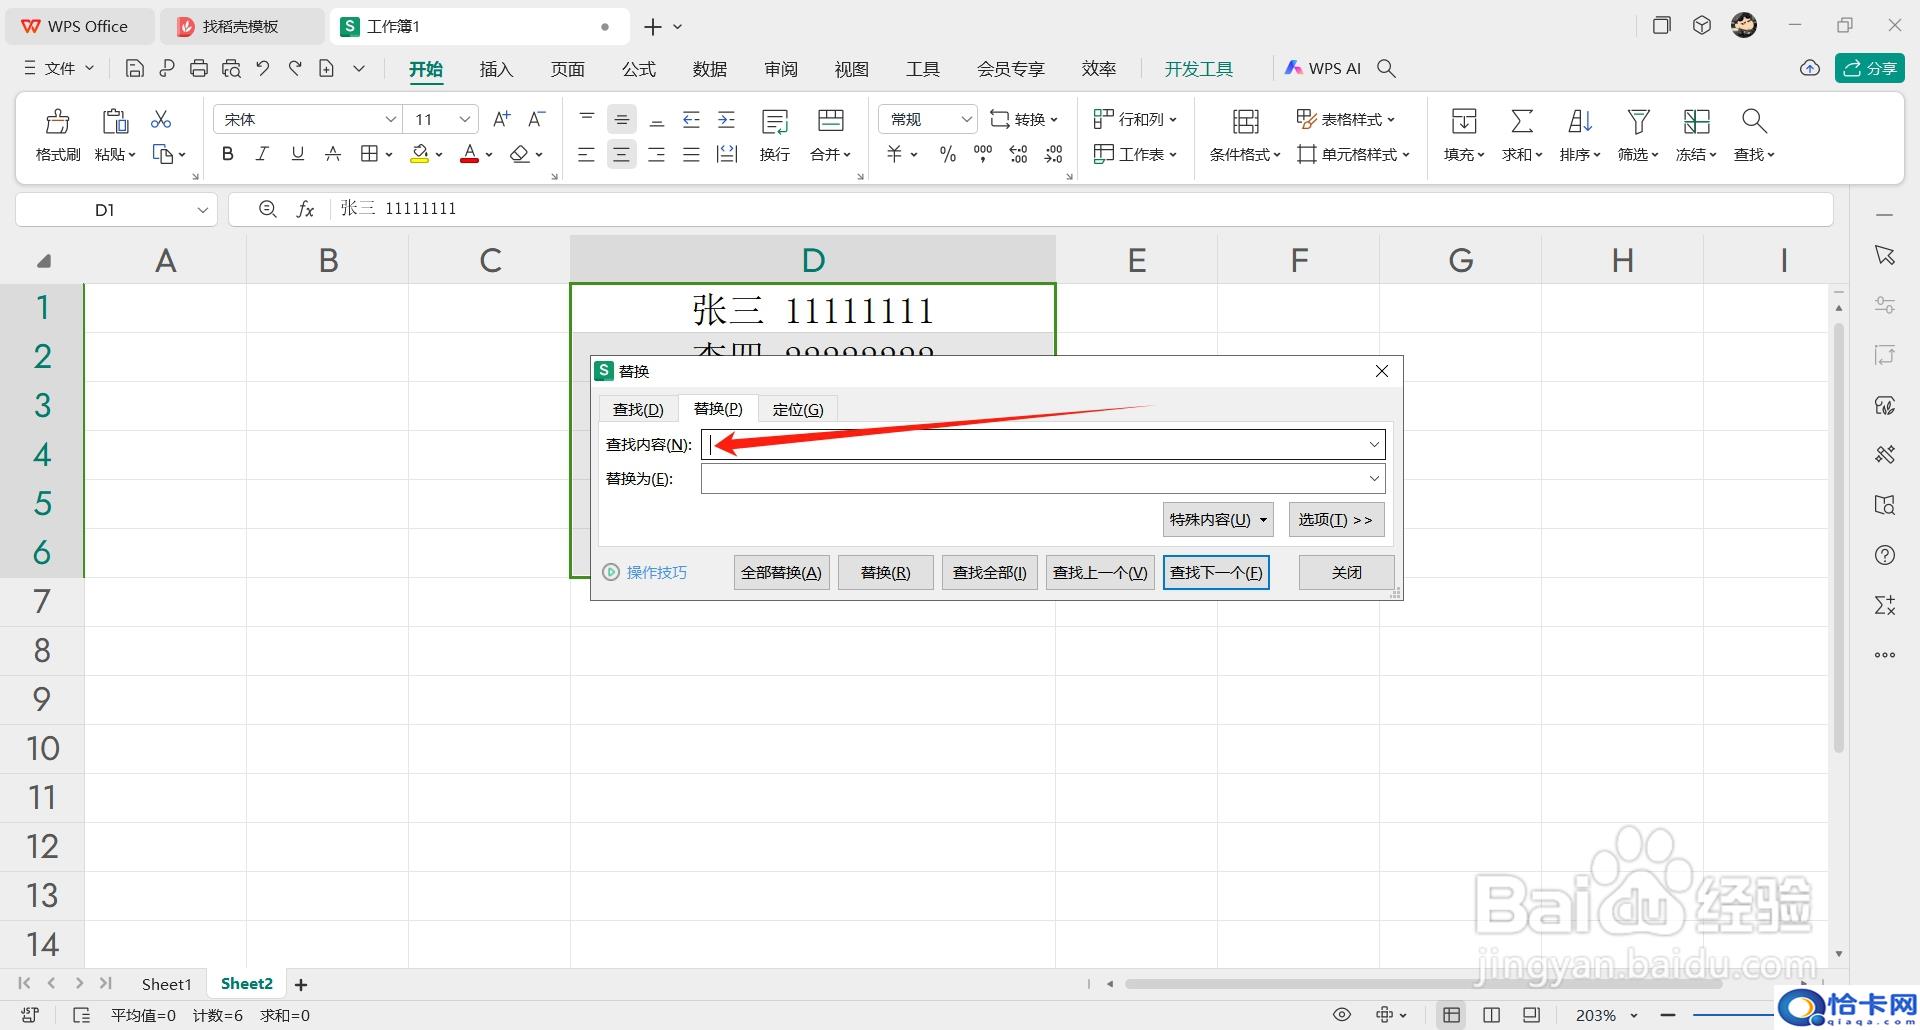
Task: Click the 查找全部(I) button
Action: click(990, 573)
